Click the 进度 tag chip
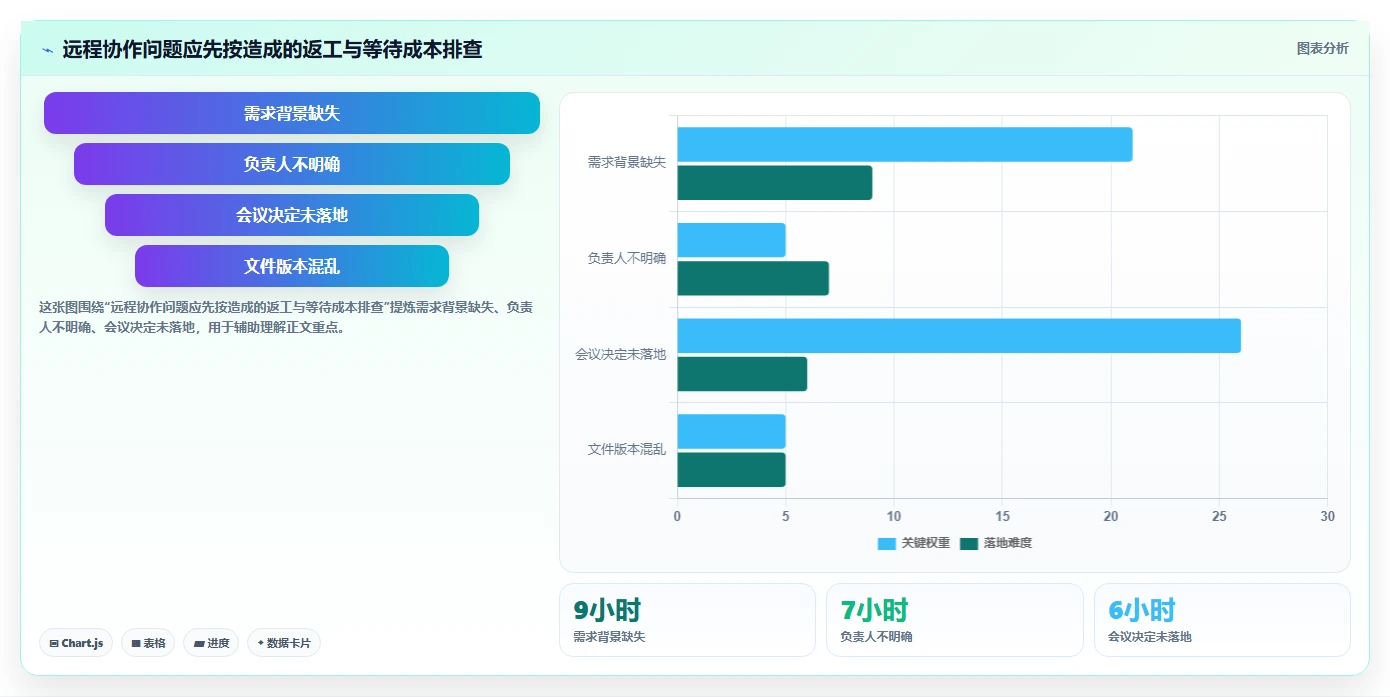The image size is (1390, 697). (211, 643)
